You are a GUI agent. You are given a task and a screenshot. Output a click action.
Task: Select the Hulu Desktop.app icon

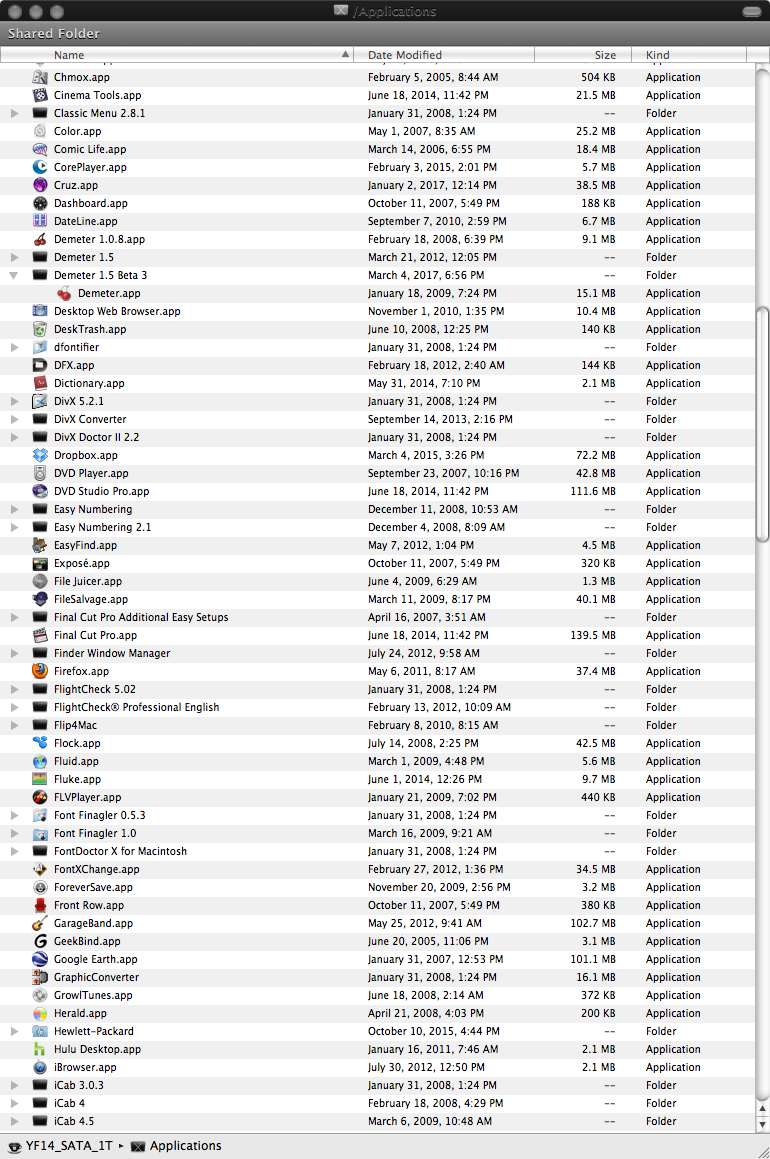(x=40, y=1049)
